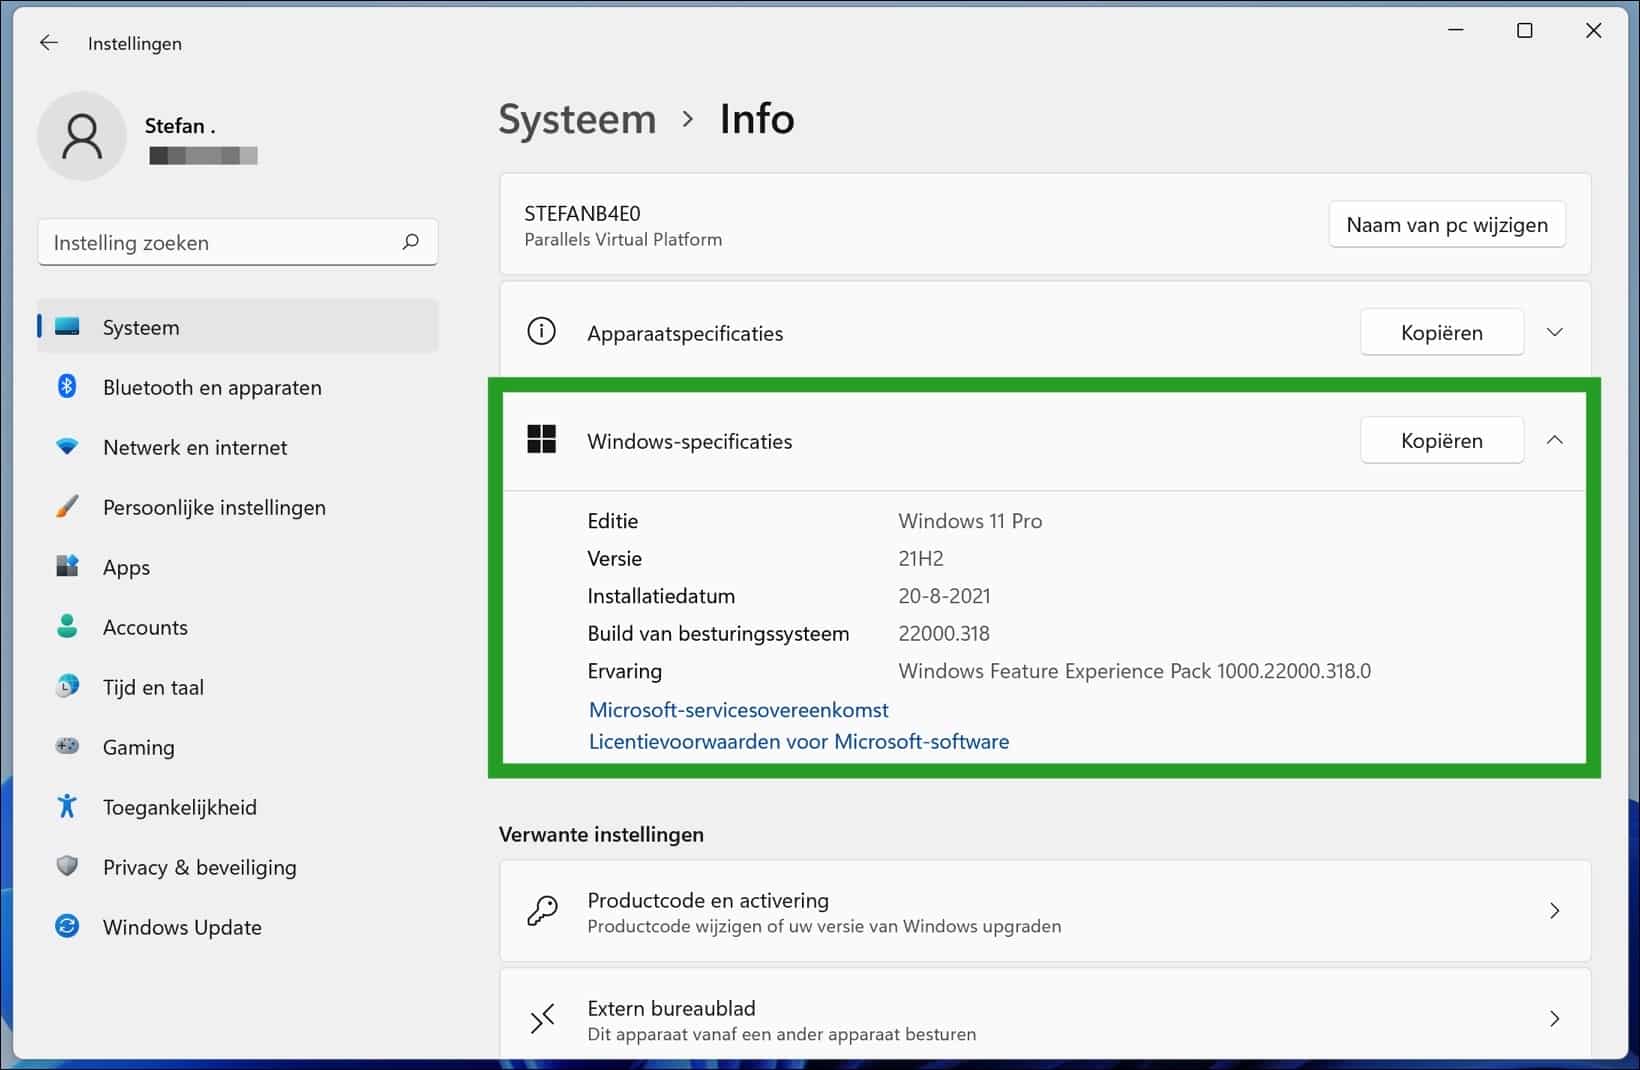Open Toegankelijkheid settings category
Image resolution: width=1640 pixels, height=1070 pixels.
(x=238, y=807)
